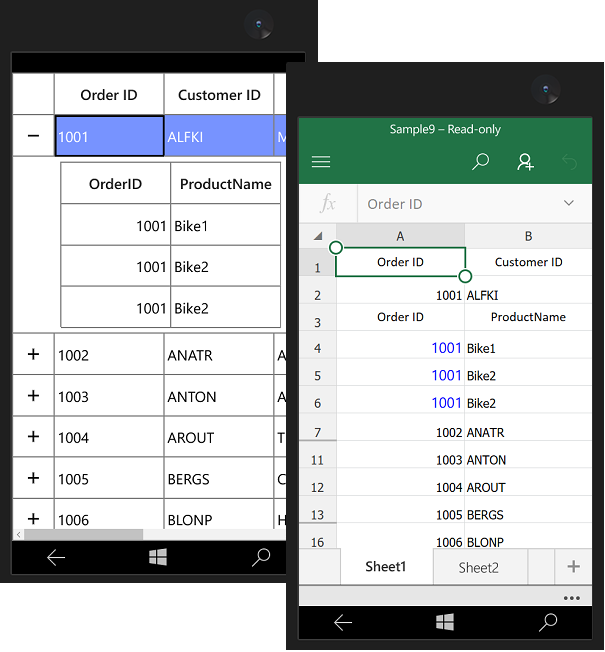Tap the Sample9 – Read-only title
The image size is (605, 652).
click(x=445, y=129)
